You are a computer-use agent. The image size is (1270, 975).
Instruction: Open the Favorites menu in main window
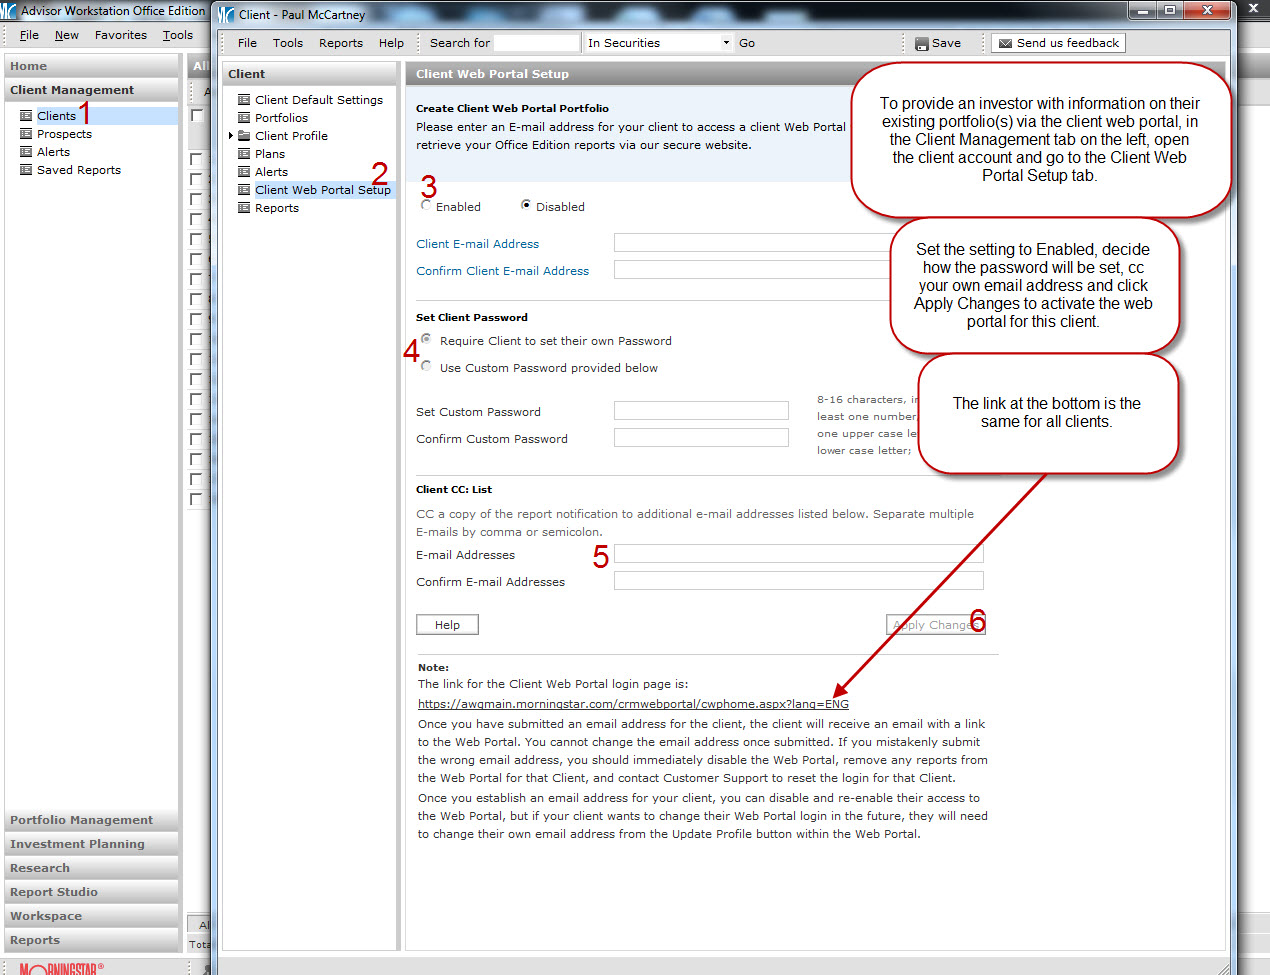(x=120, y=35)
